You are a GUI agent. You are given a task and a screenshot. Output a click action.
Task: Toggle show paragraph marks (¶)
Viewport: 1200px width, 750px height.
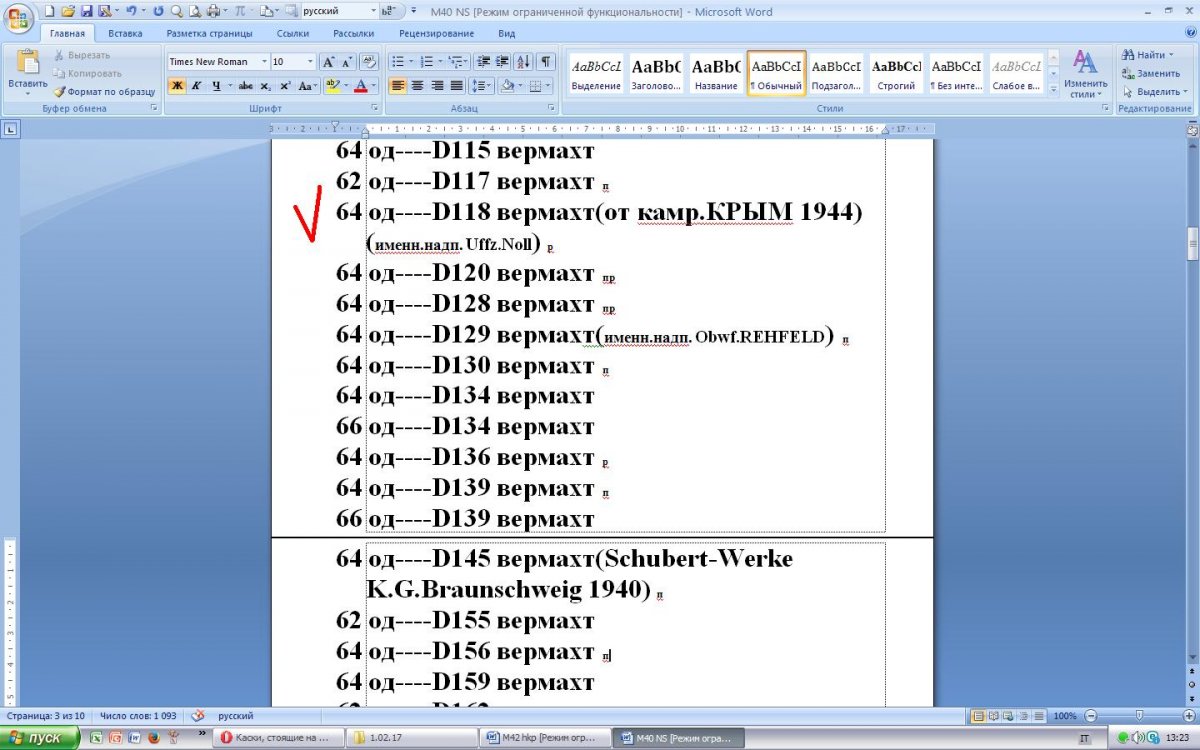pyautogui.click(x=546, y=62)
